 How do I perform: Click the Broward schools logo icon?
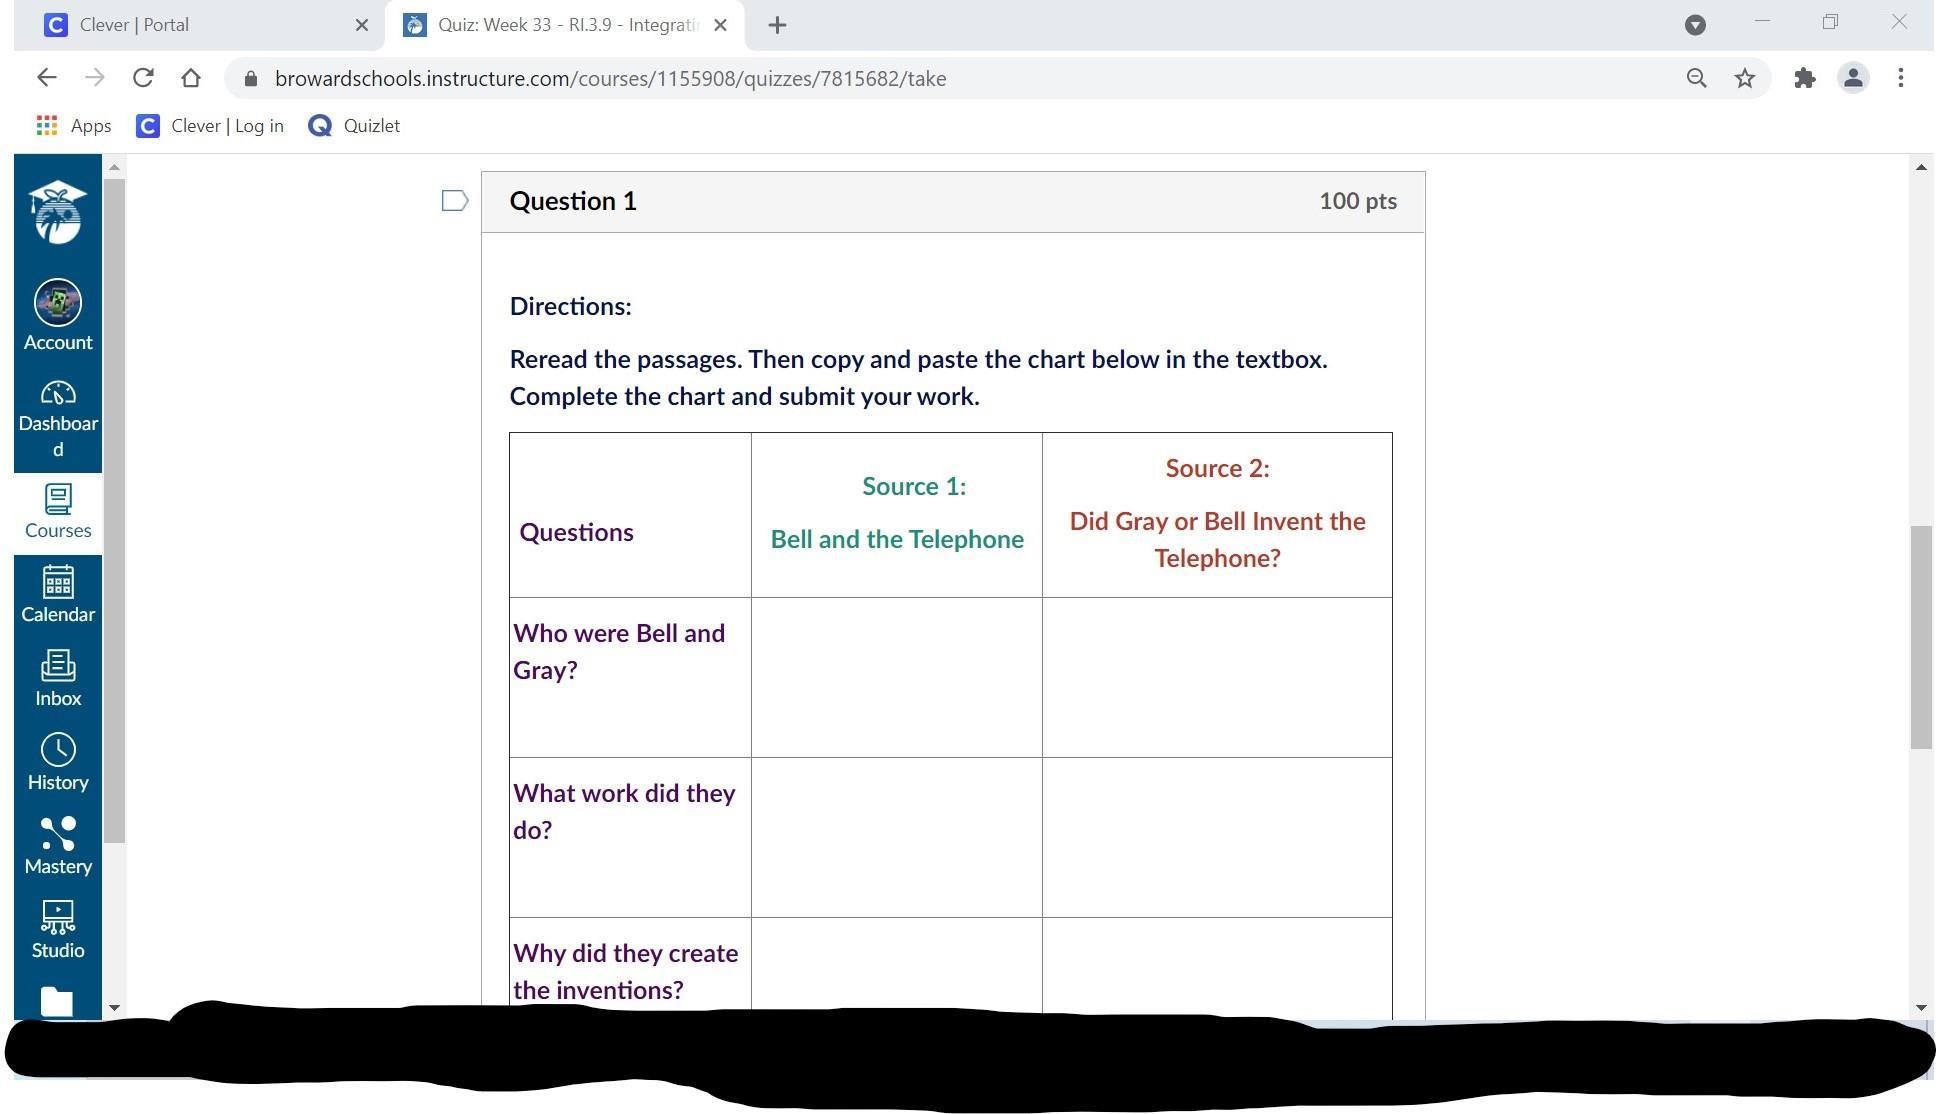58,212
